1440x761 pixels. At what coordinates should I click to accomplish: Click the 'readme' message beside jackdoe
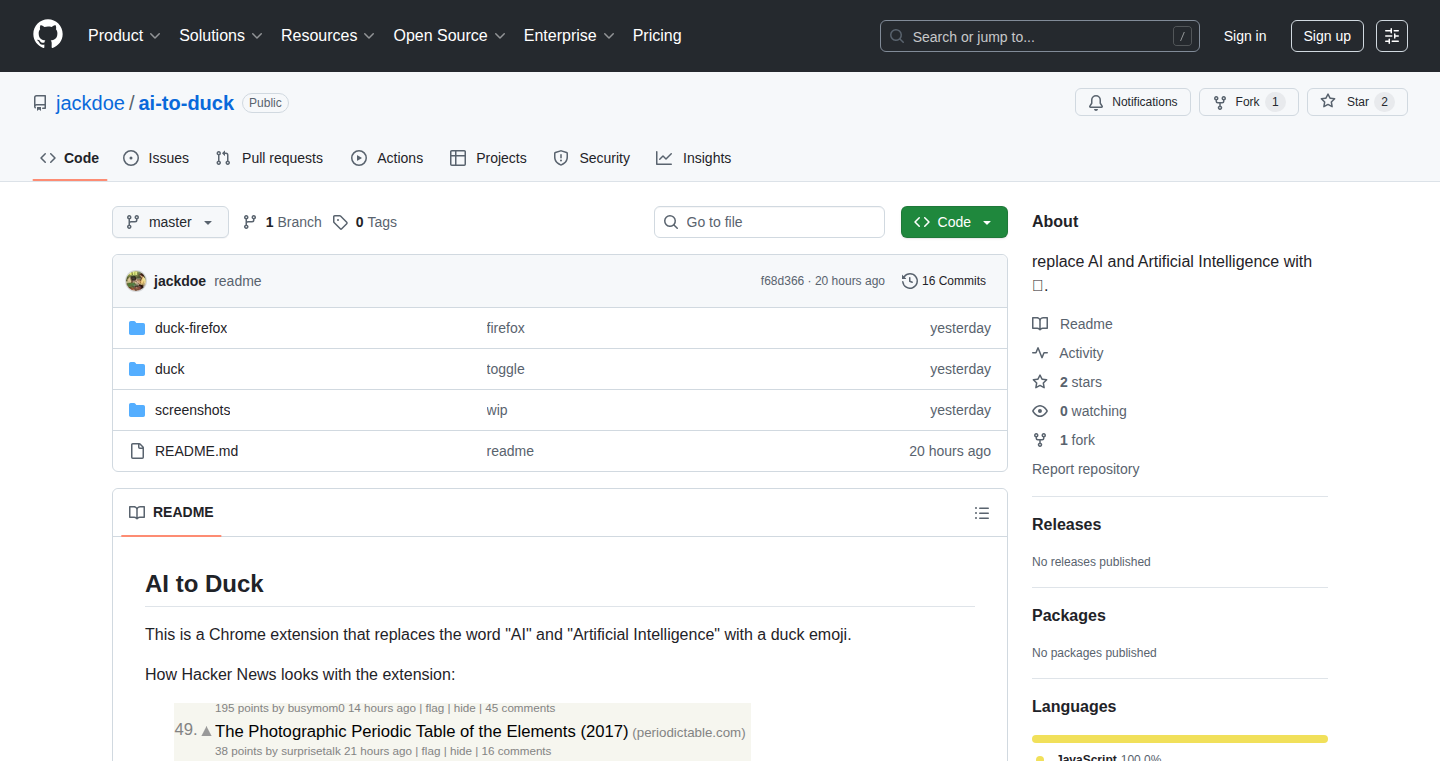click(x=238, y=281)
